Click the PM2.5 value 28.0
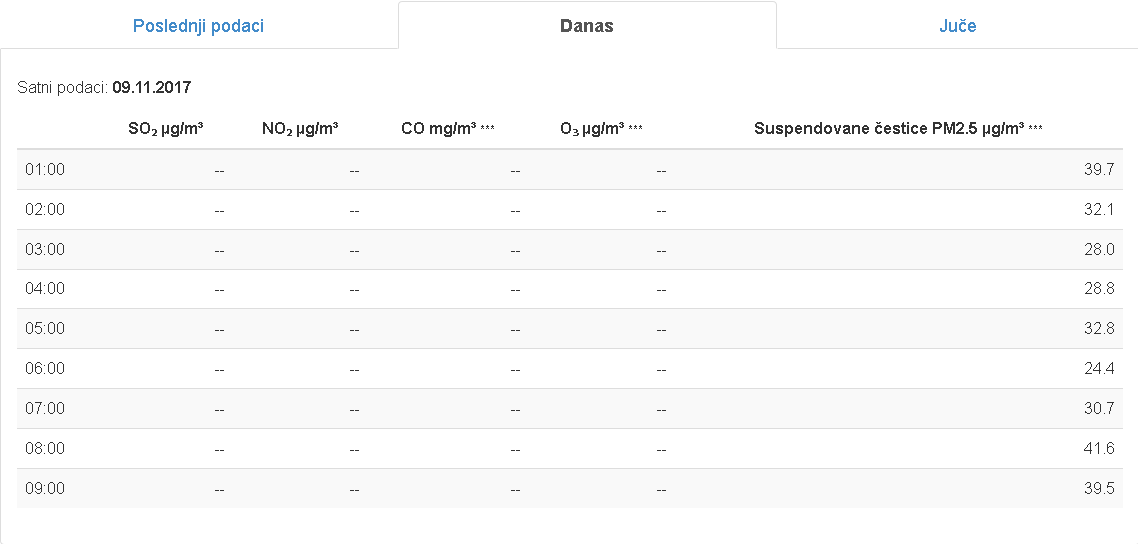 click(1099, 250)
